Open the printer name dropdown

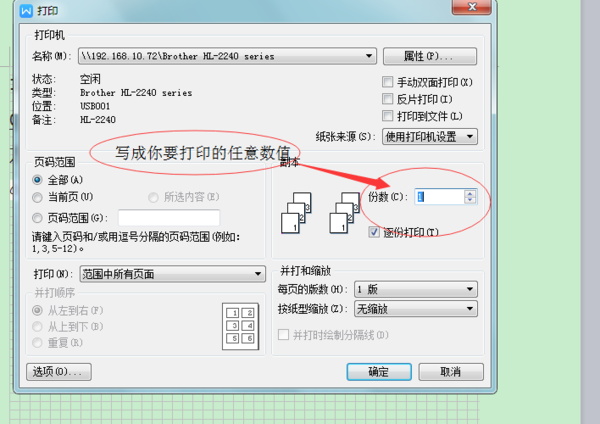pos(227,56)
